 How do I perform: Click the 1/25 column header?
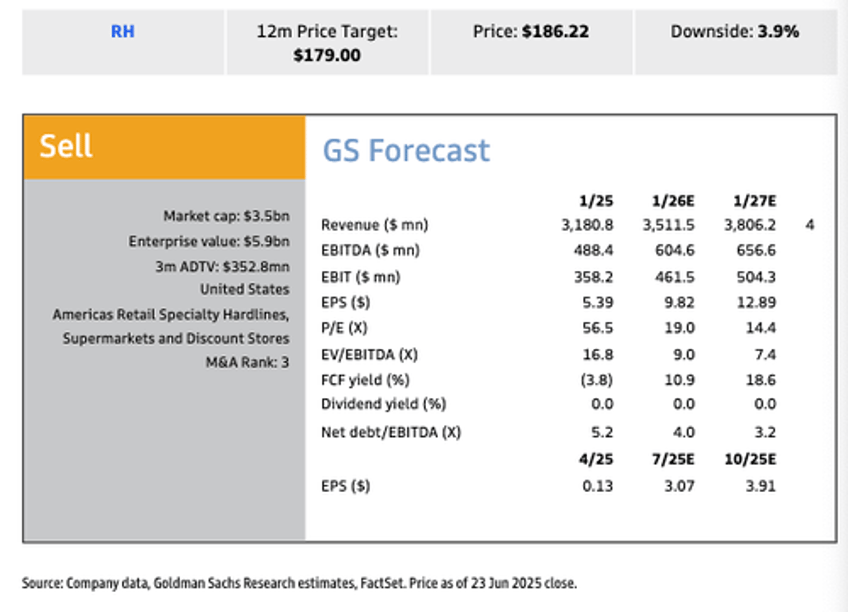tap(596, 201)
